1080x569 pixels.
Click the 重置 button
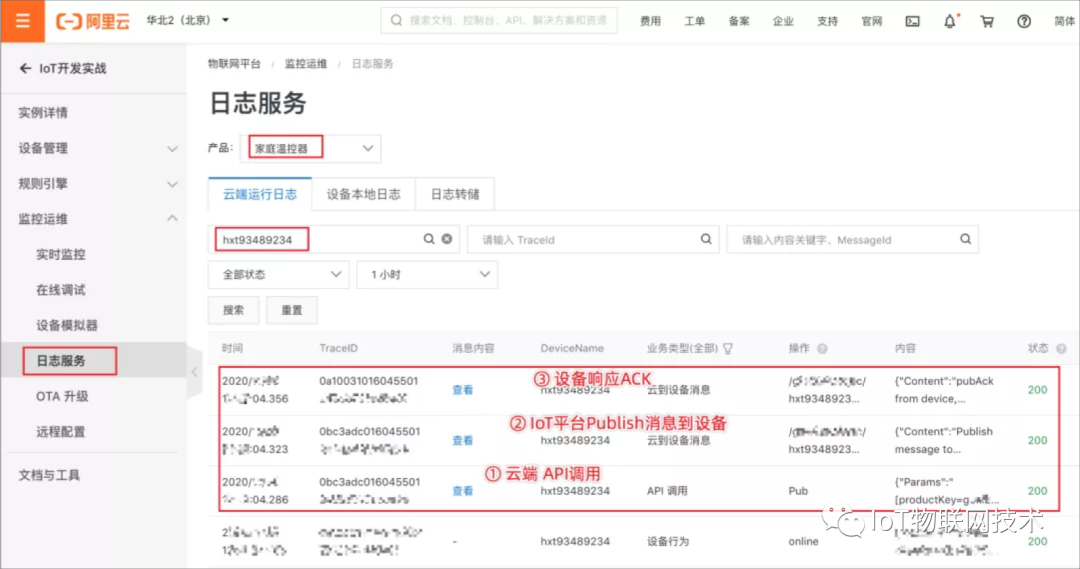point(292,310)
